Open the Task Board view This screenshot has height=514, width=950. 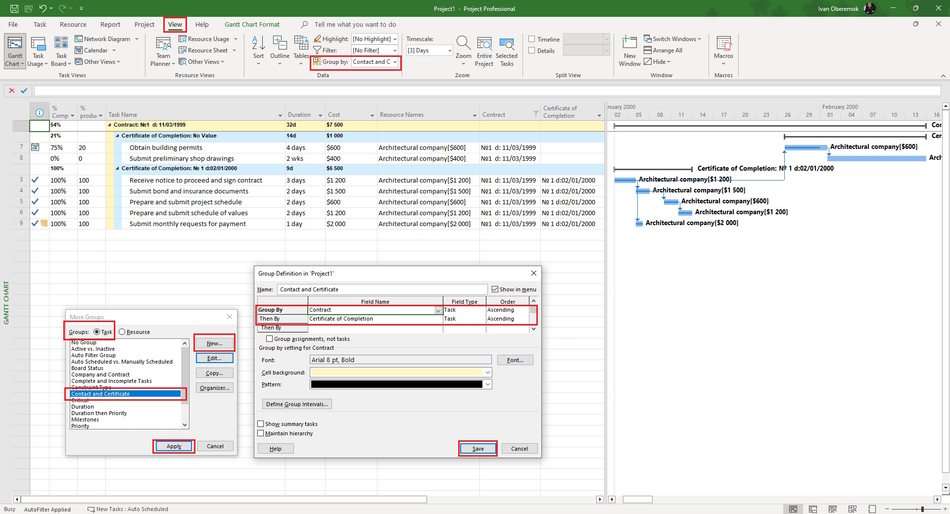click(61, 51)
